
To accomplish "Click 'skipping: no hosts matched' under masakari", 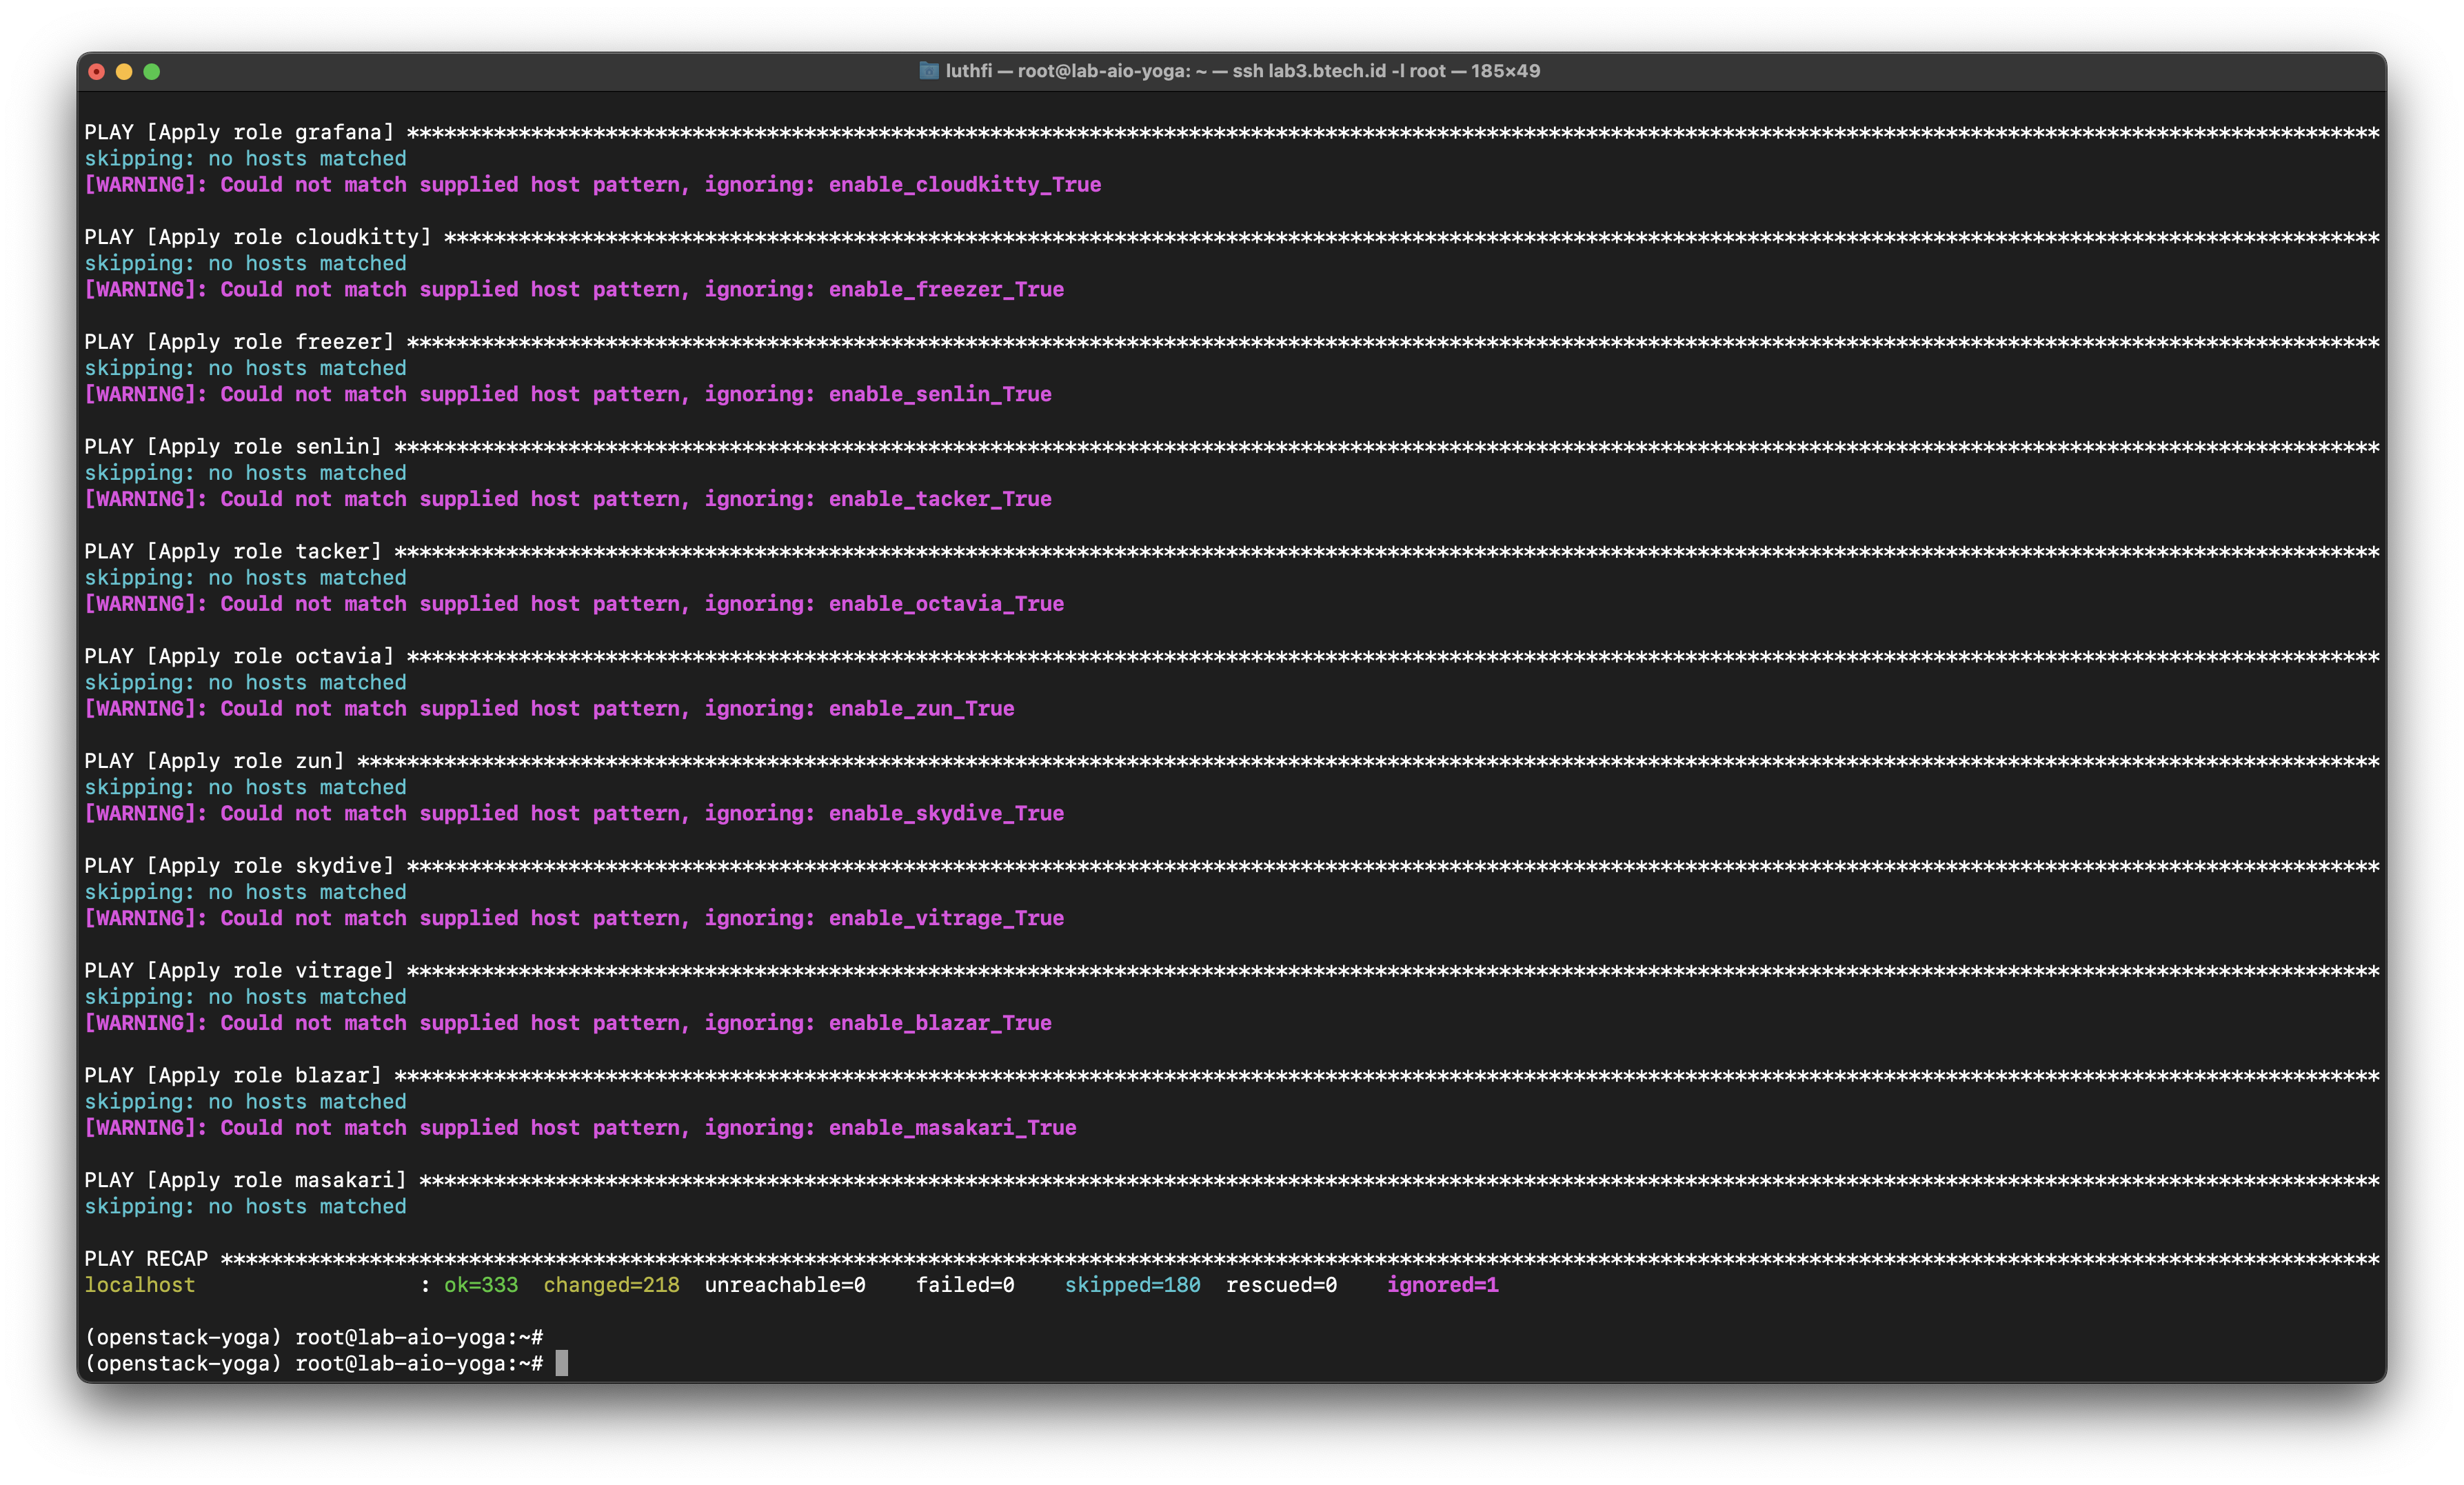I will tap(245, 1206).
